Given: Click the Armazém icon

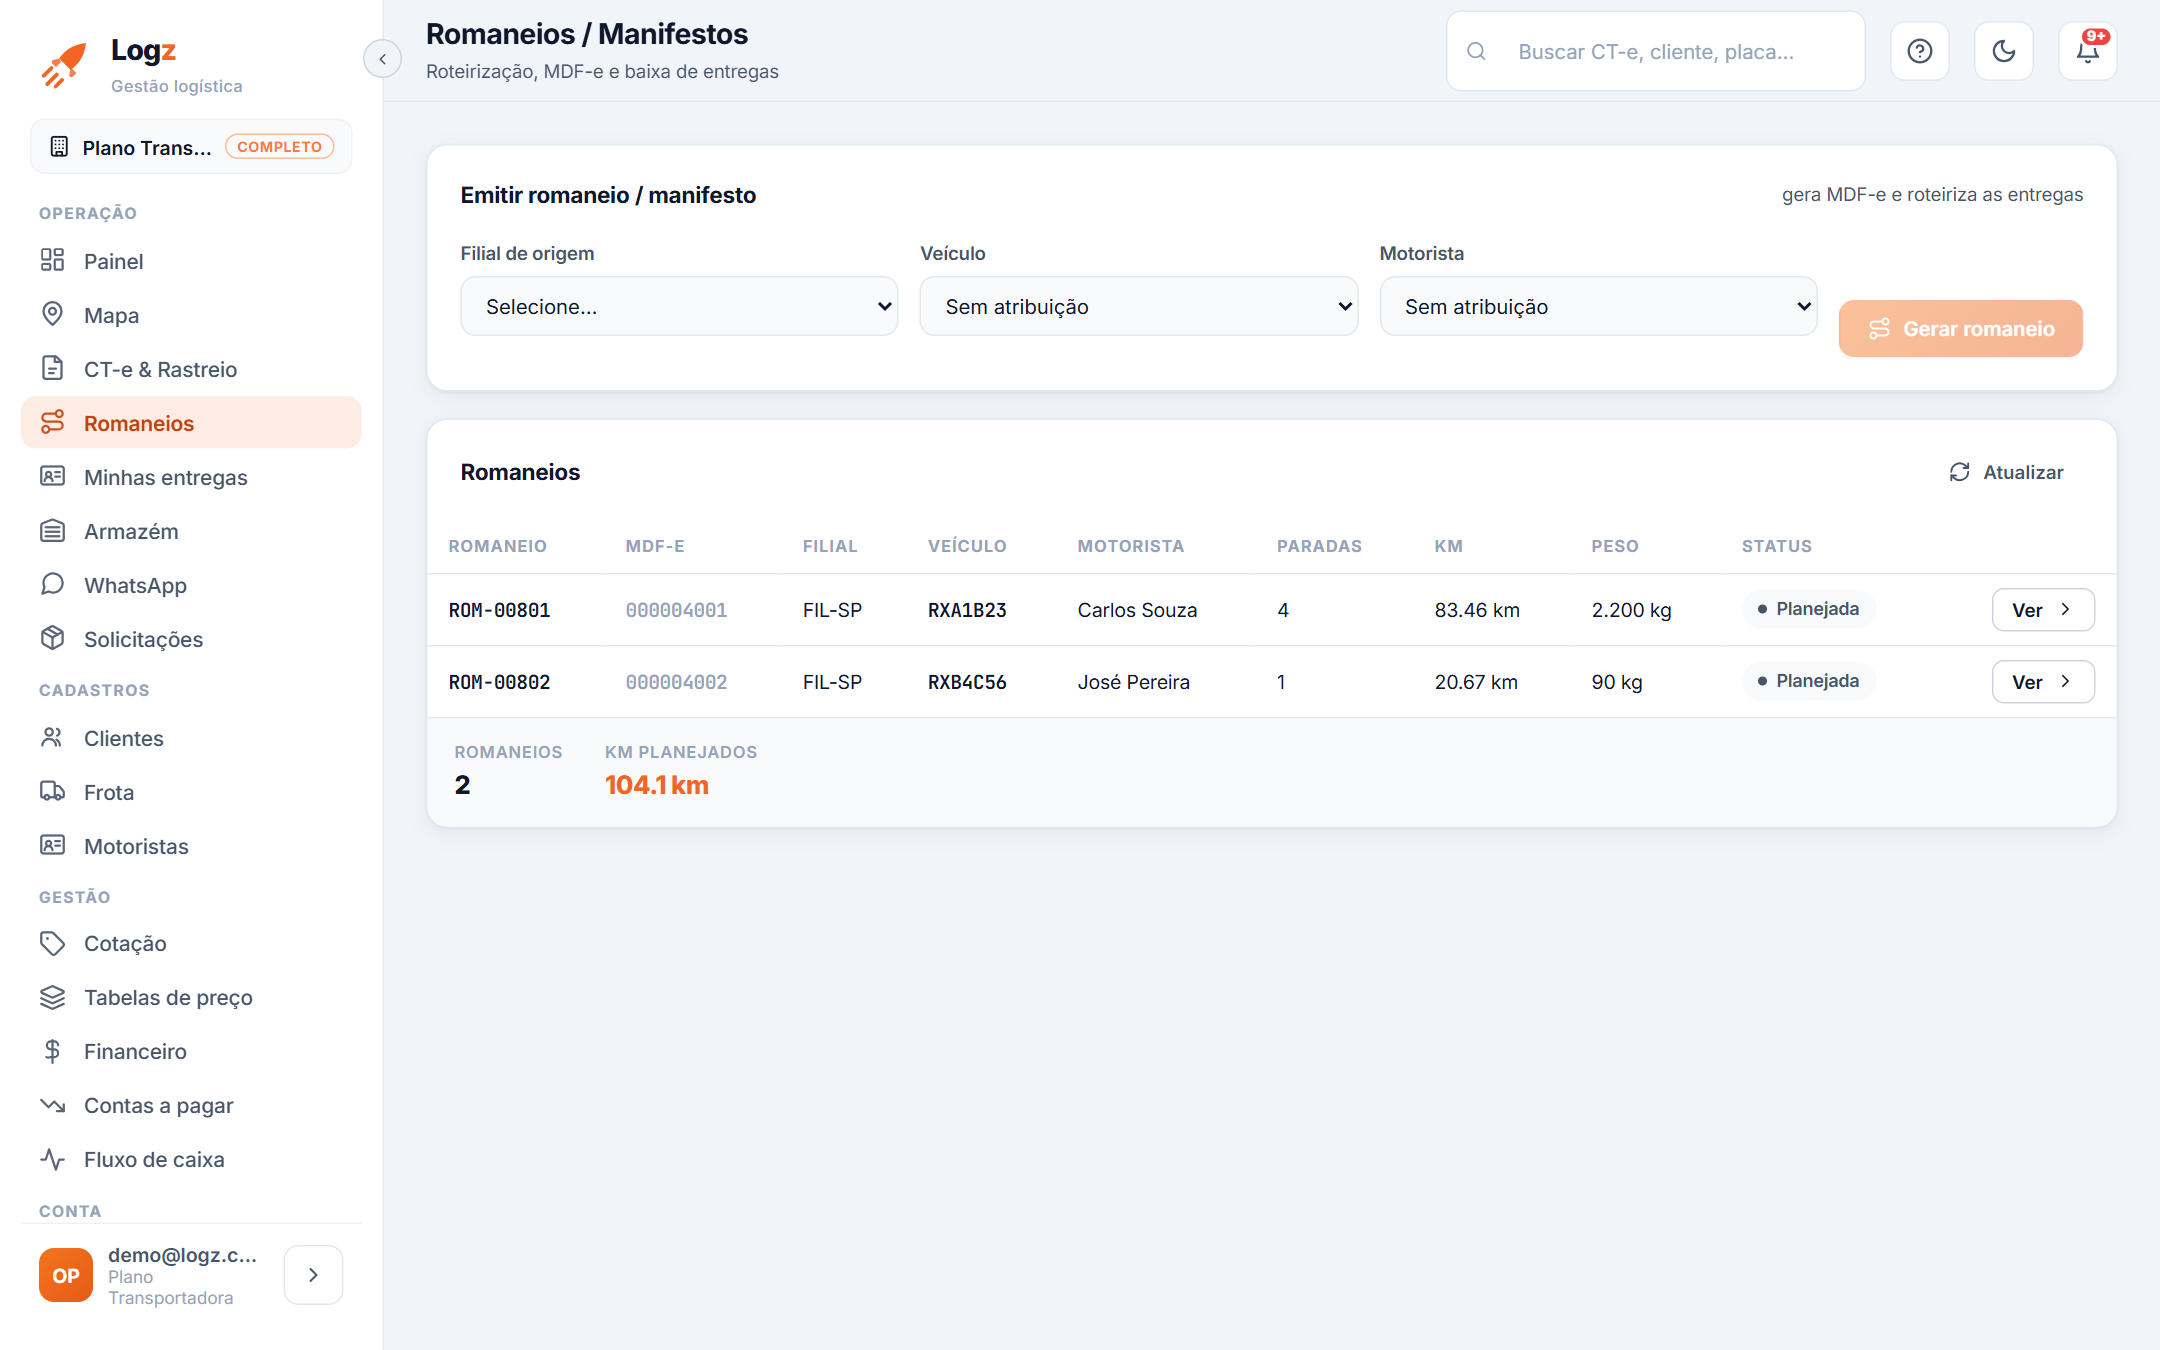Looking at the screenshot, I should pyautogui.click(x=53, y=531).
